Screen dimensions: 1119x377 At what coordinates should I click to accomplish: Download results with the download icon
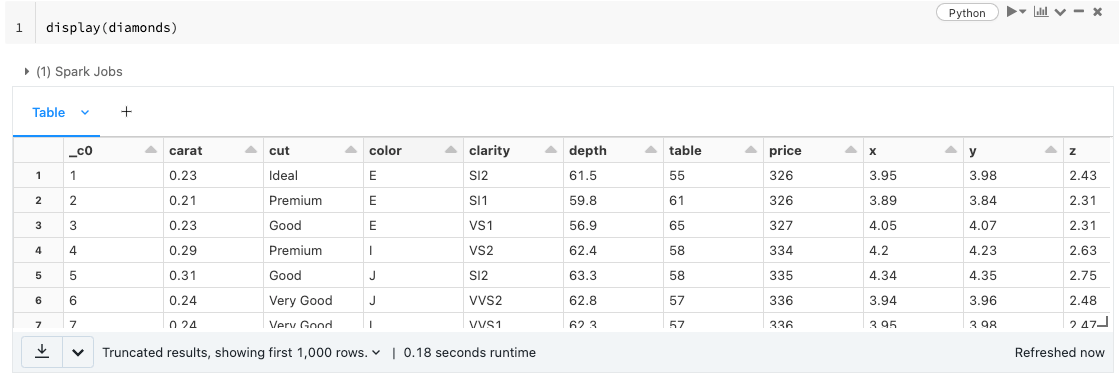tap(42, 352)
